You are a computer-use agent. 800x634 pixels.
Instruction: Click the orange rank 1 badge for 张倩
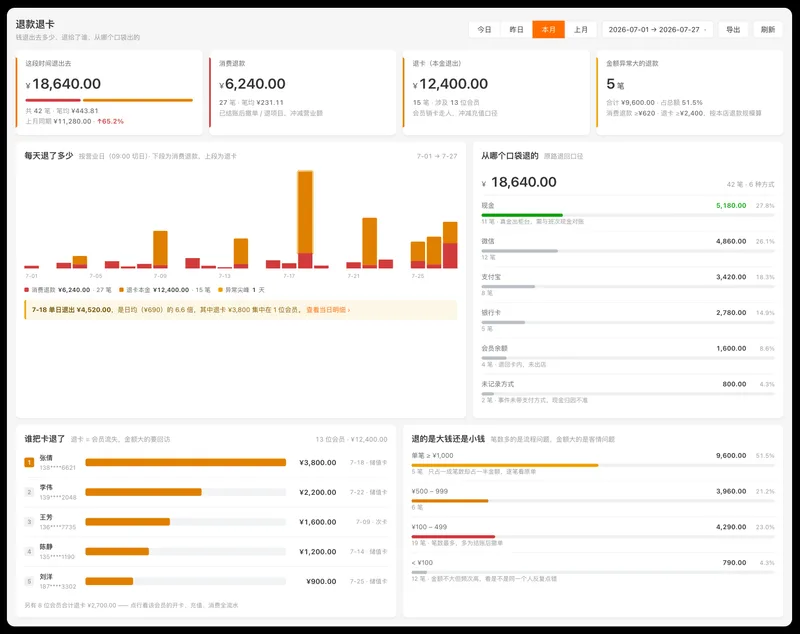pyautogui.click(x=29, y=463)
